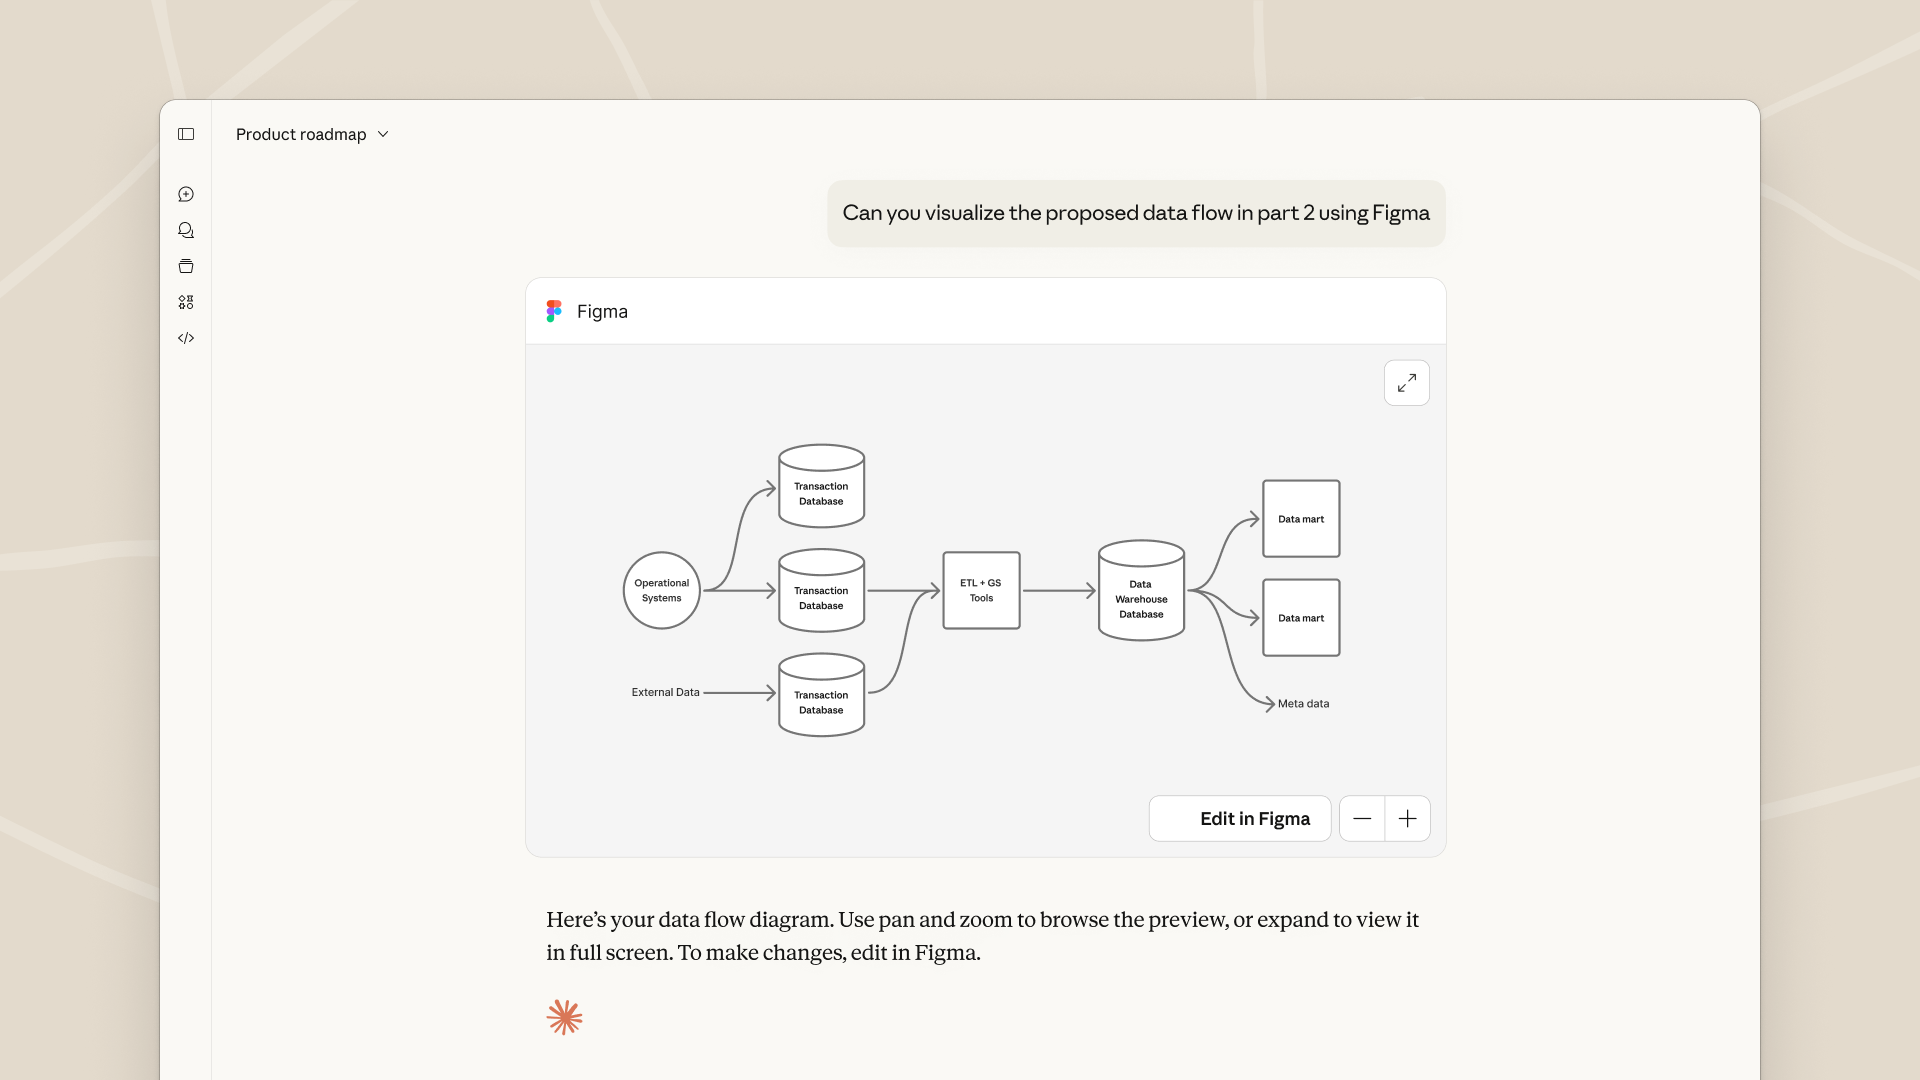Toggle the sidebar panel icon
1920x1080 pixels.
[x=186, y=134]
